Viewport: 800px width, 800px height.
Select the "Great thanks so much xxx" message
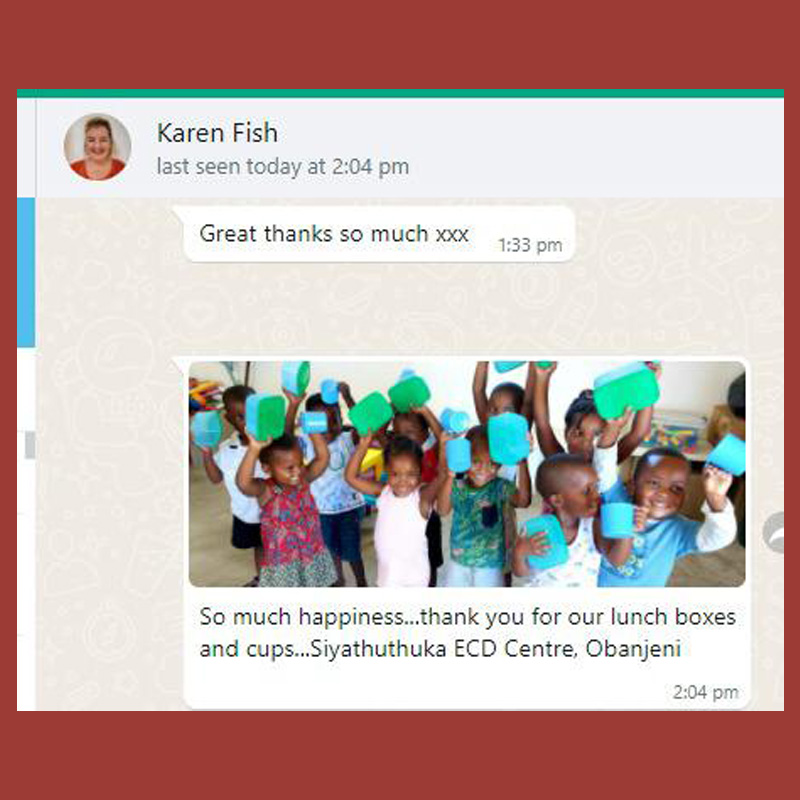pos(334,234)
